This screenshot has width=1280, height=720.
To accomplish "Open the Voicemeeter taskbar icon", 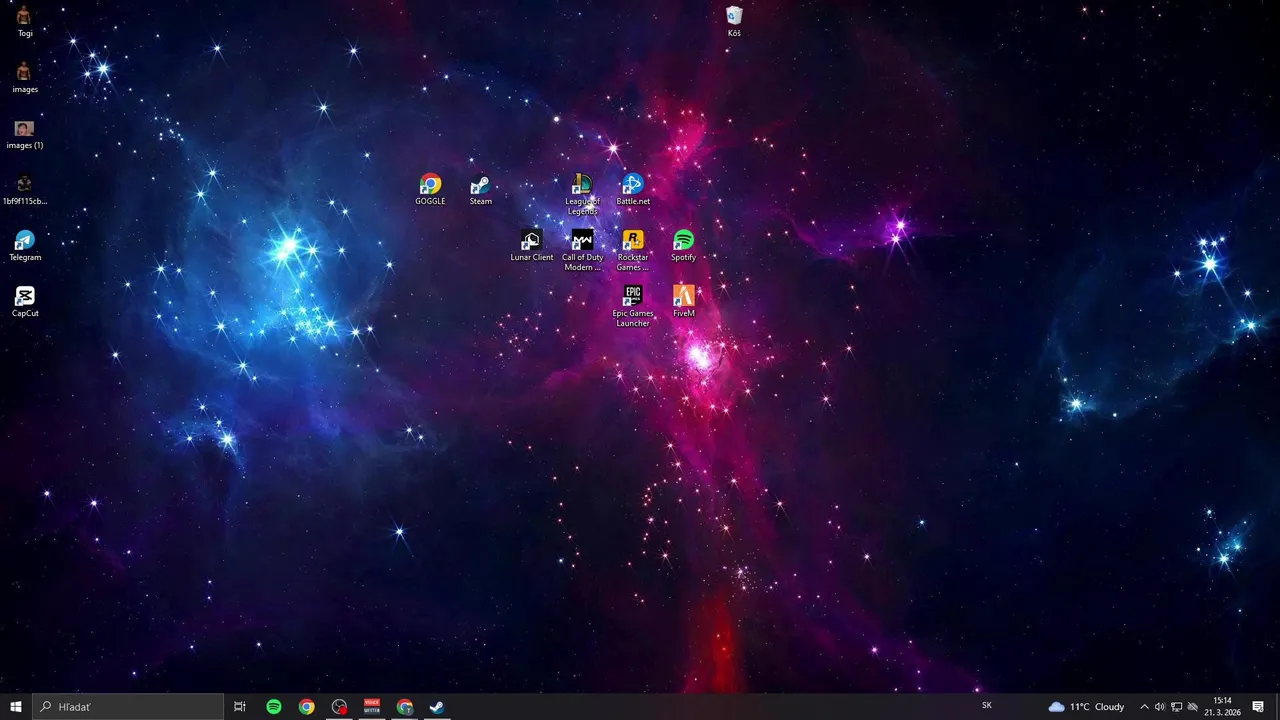I will pyautogui.click(x=372, y=707).
